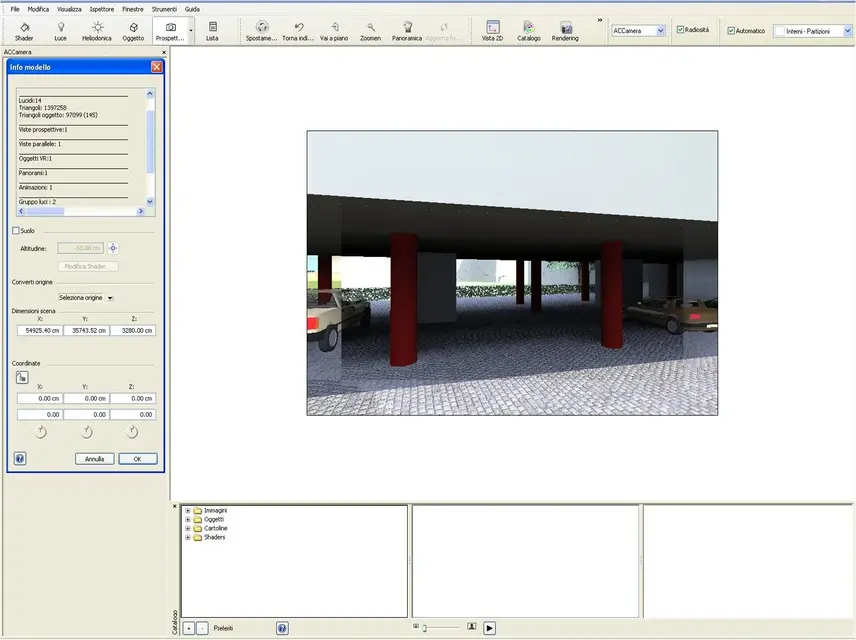Select the Luce light tool
The width and height of the screenshot is (856, 640).
(60, 31)
